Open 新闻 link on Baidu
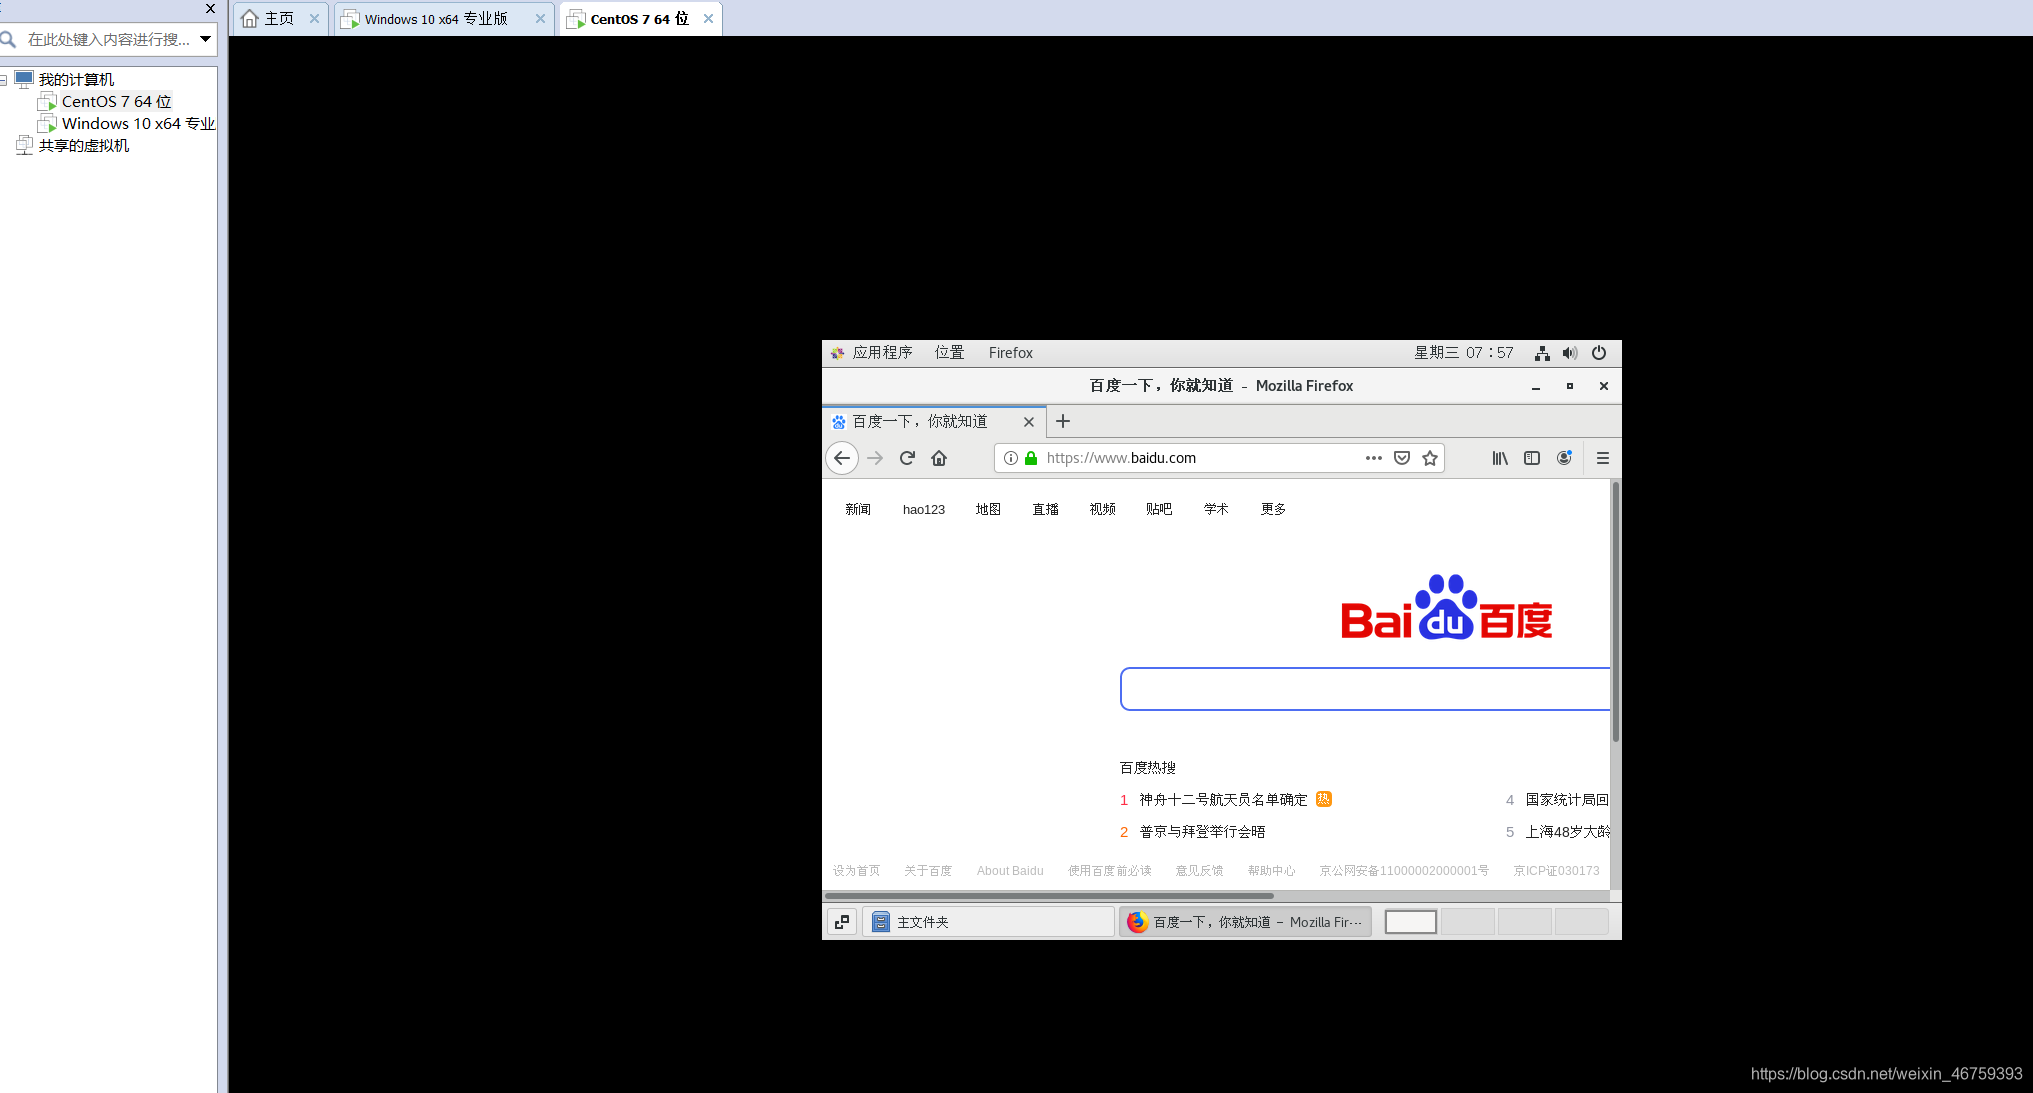Screen dimensions: 2033x1093 [858, 509]
